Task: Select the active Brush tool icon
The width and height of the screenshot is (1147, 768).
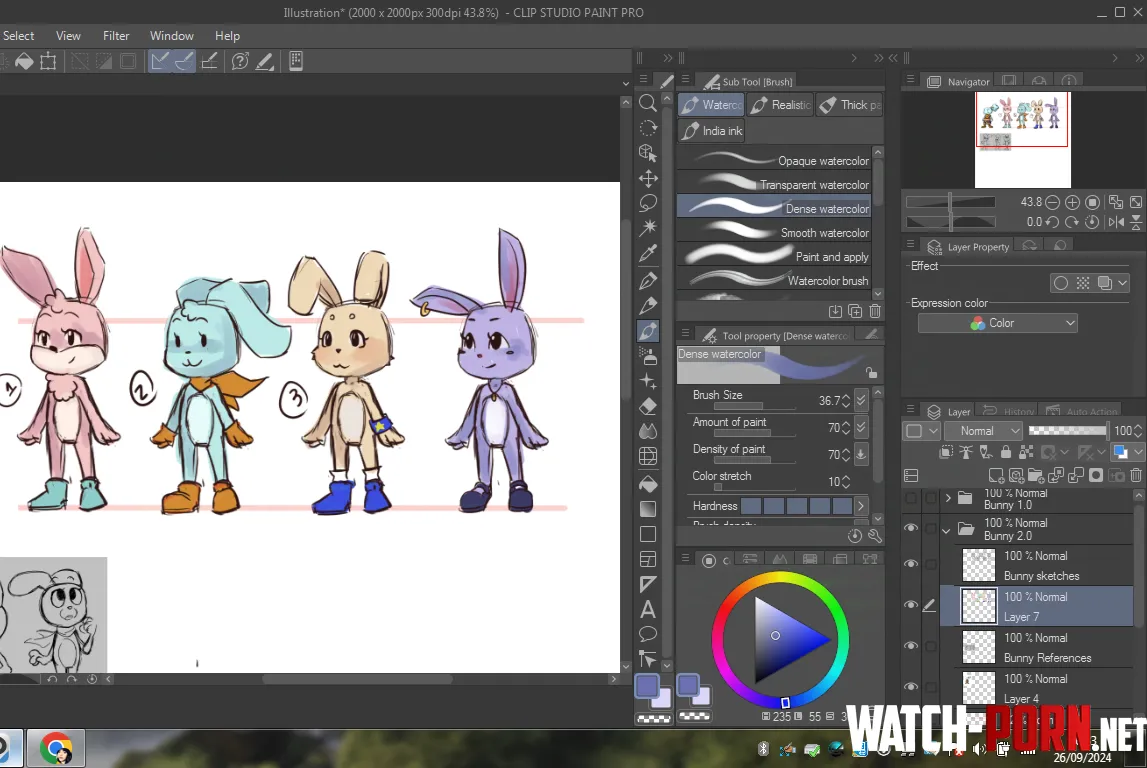Action: [x=647, y=331]
